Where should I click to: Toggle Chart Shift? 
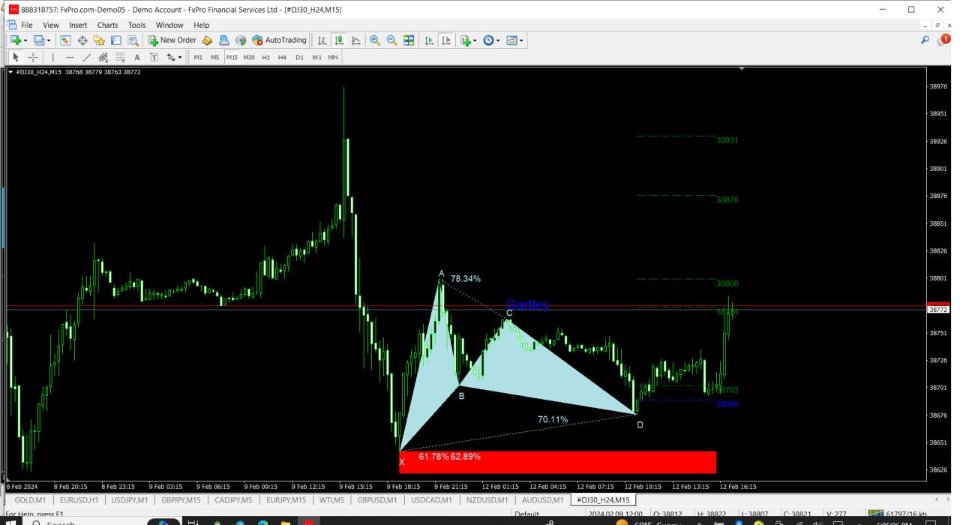click(x=446, y=40)
